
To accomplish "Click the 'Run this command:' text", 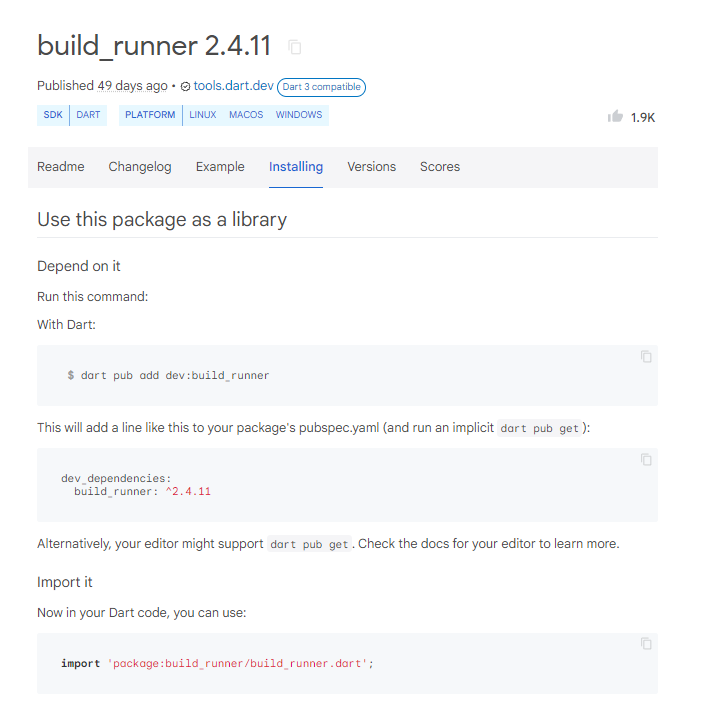I will coord(93,297).
